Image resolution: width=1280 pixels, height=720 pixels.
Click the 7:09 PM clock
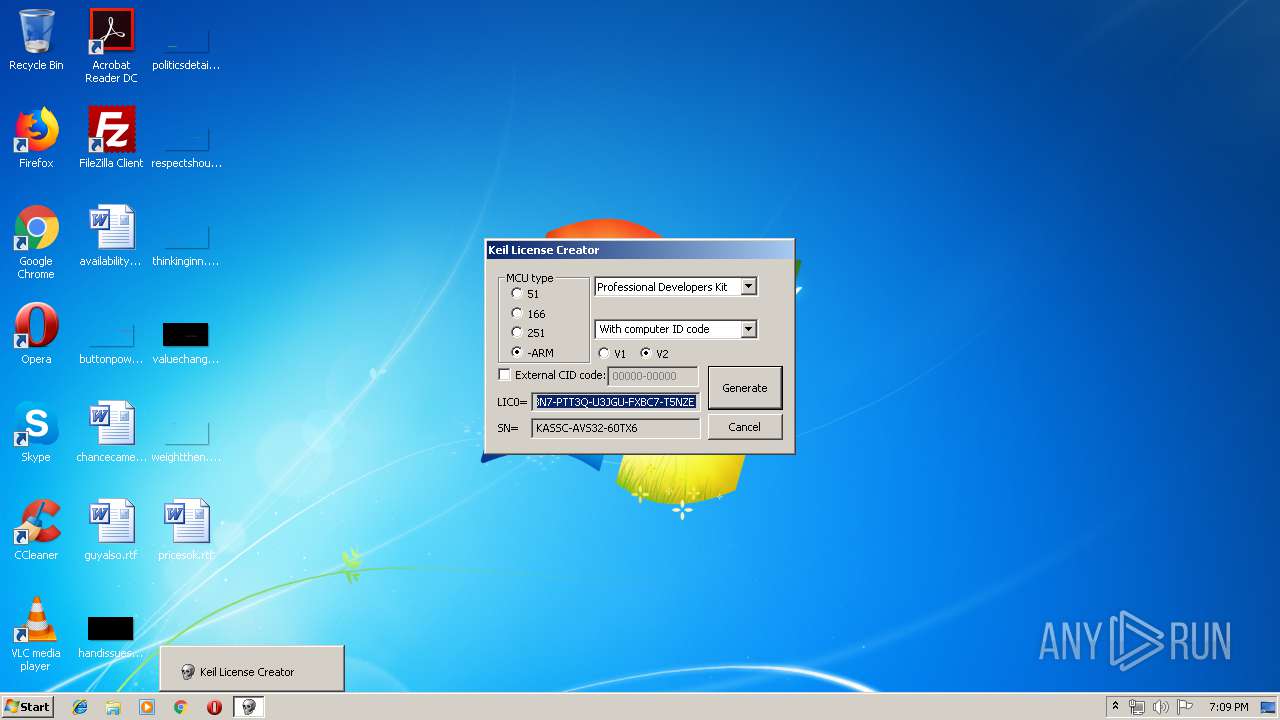pos(1228,707)
